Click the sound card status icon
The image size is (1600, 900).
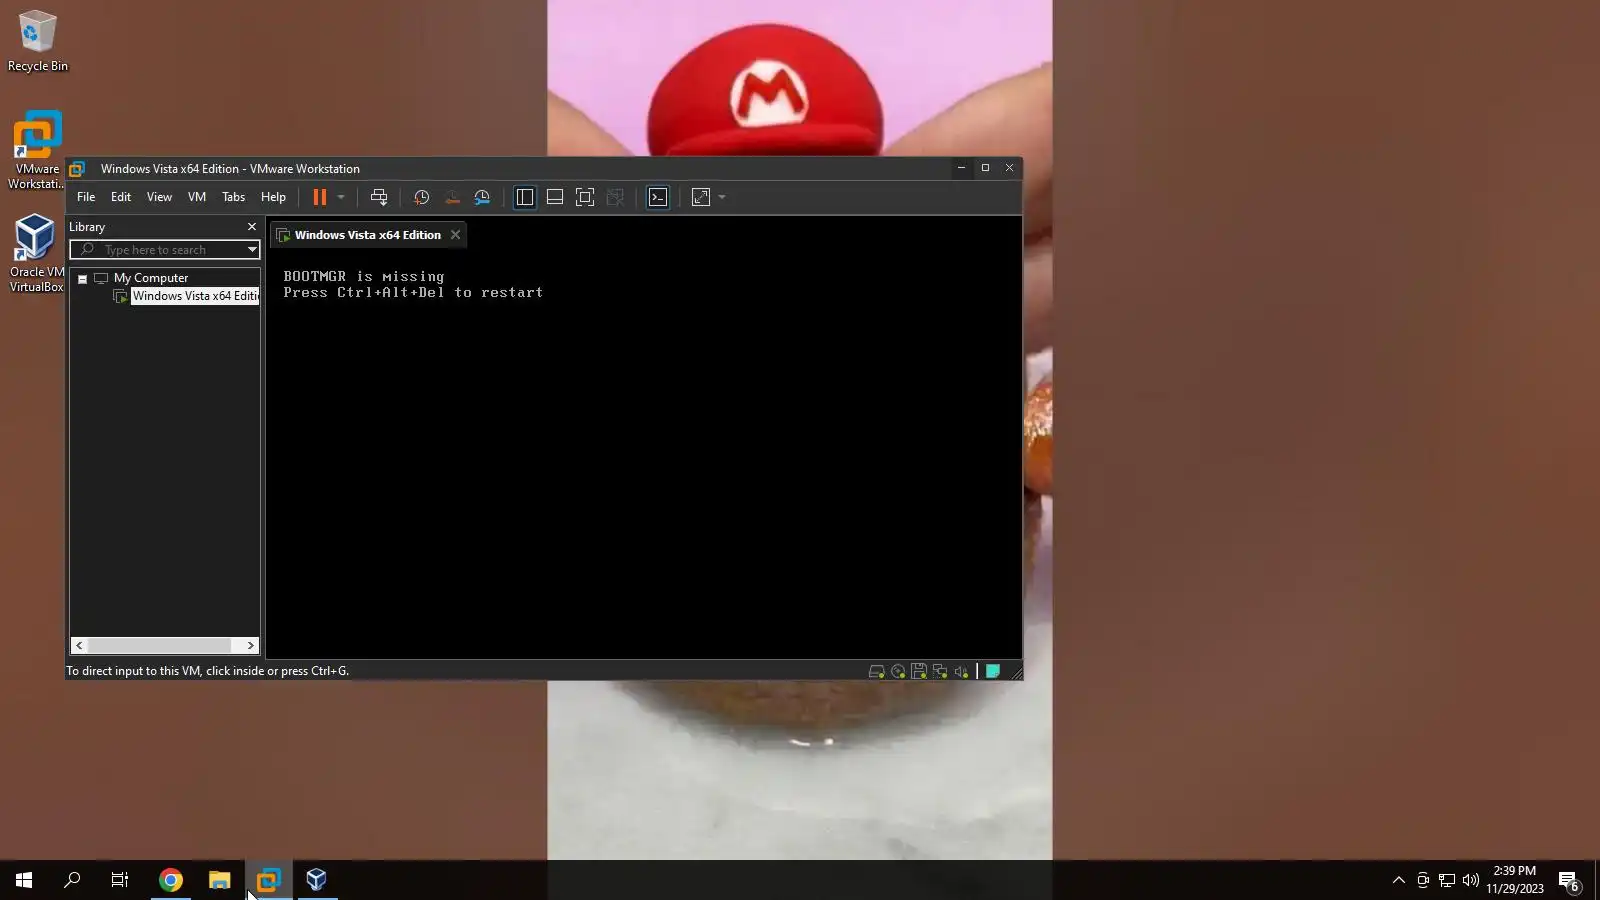pos(961,672)
